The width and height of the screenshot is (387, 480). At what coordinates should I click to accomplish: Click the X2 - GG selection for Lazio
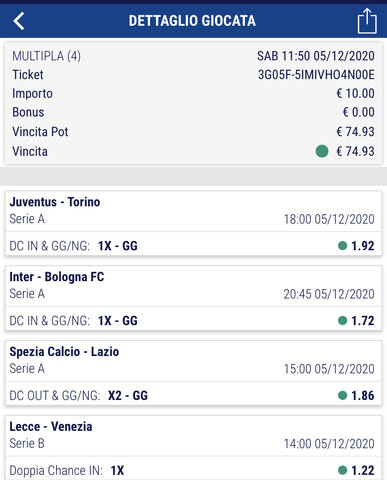point(128,396)
